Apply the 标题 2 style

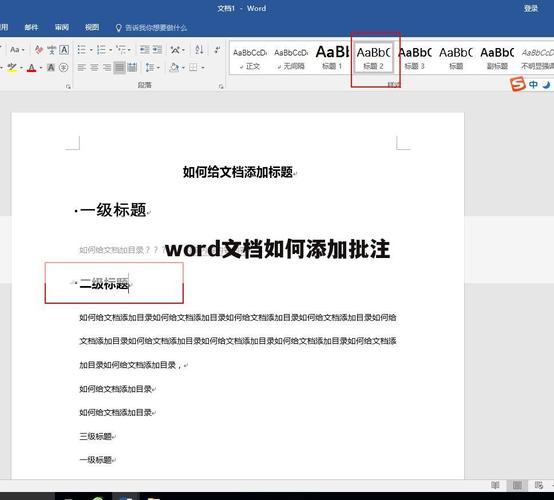coord(373,58)
